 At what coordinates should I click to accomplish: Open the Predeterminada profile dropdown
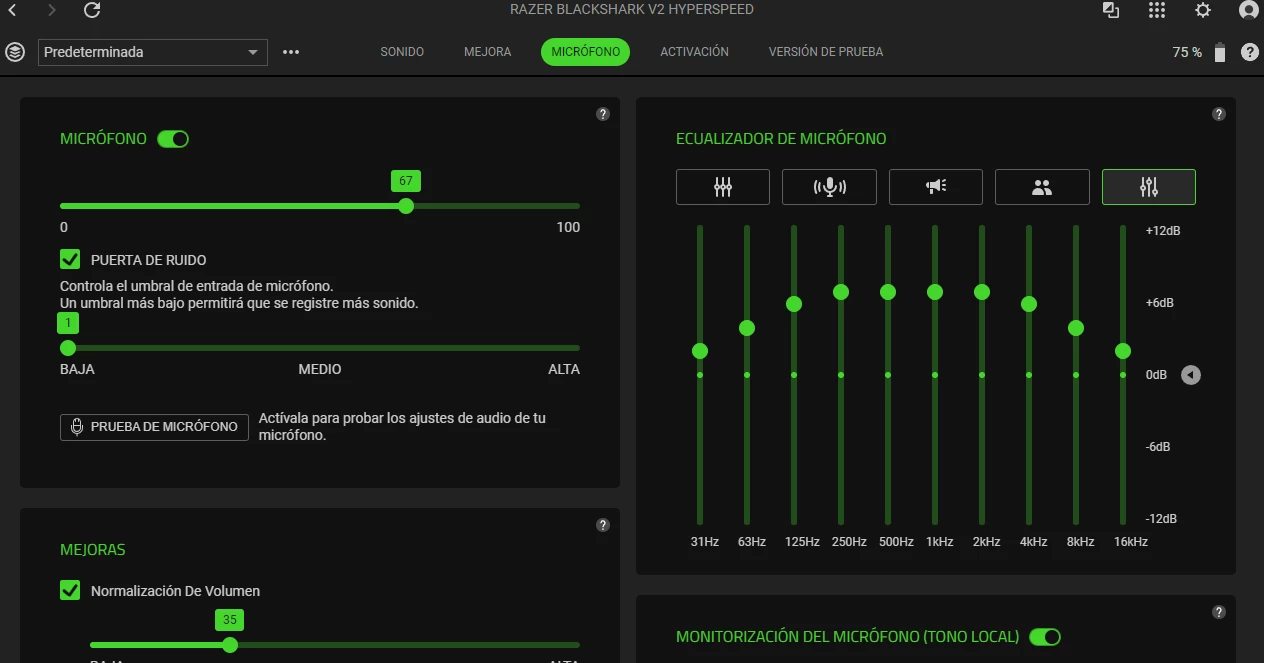click(x=153, y=52)
